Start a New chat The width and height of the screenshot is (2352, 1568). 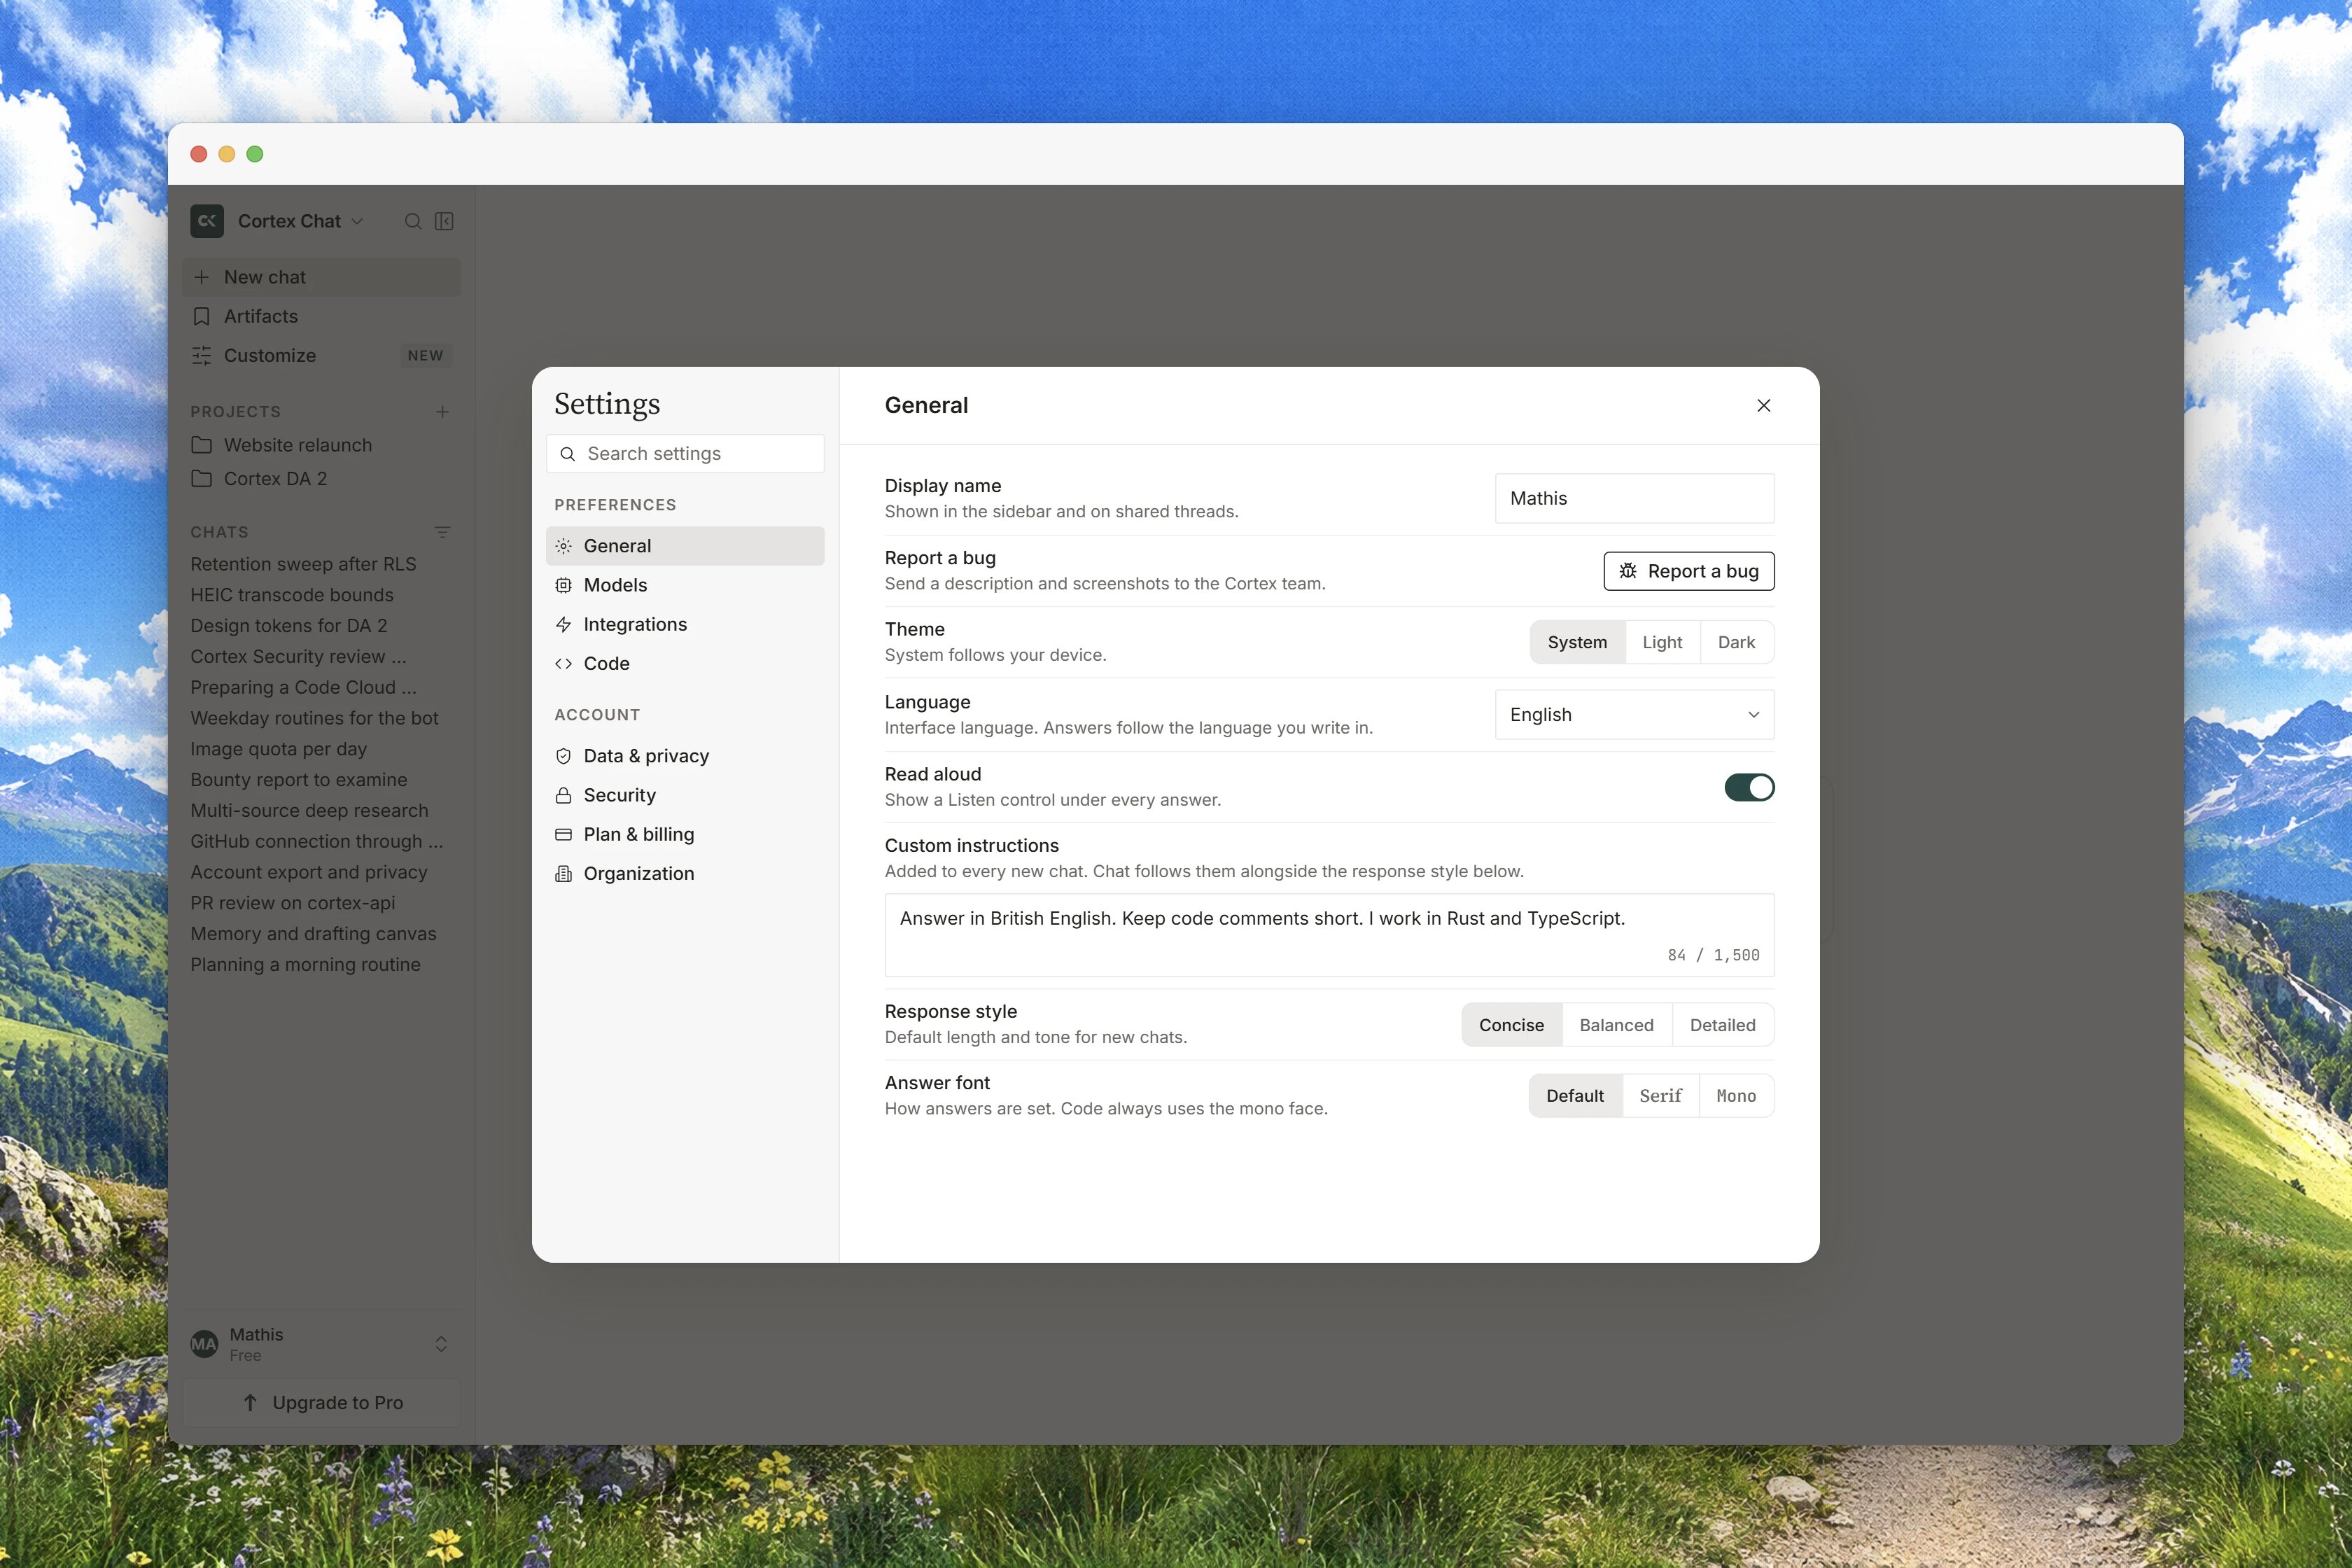322,277
